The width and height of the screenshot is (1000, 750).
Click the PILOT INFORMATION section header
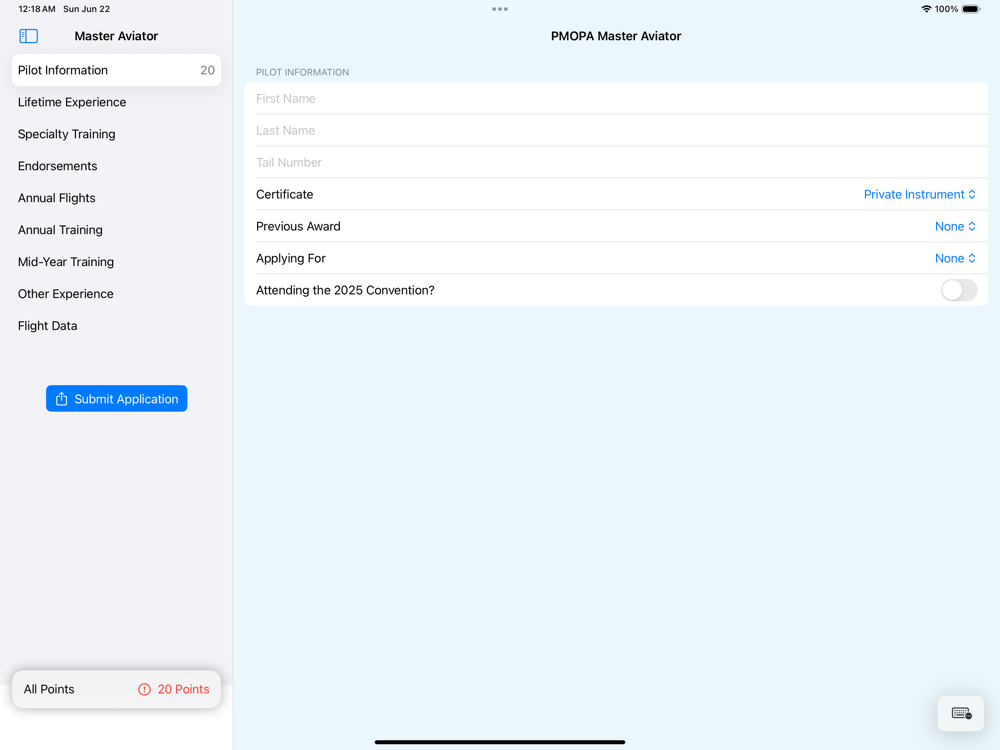tap(302, 72)
